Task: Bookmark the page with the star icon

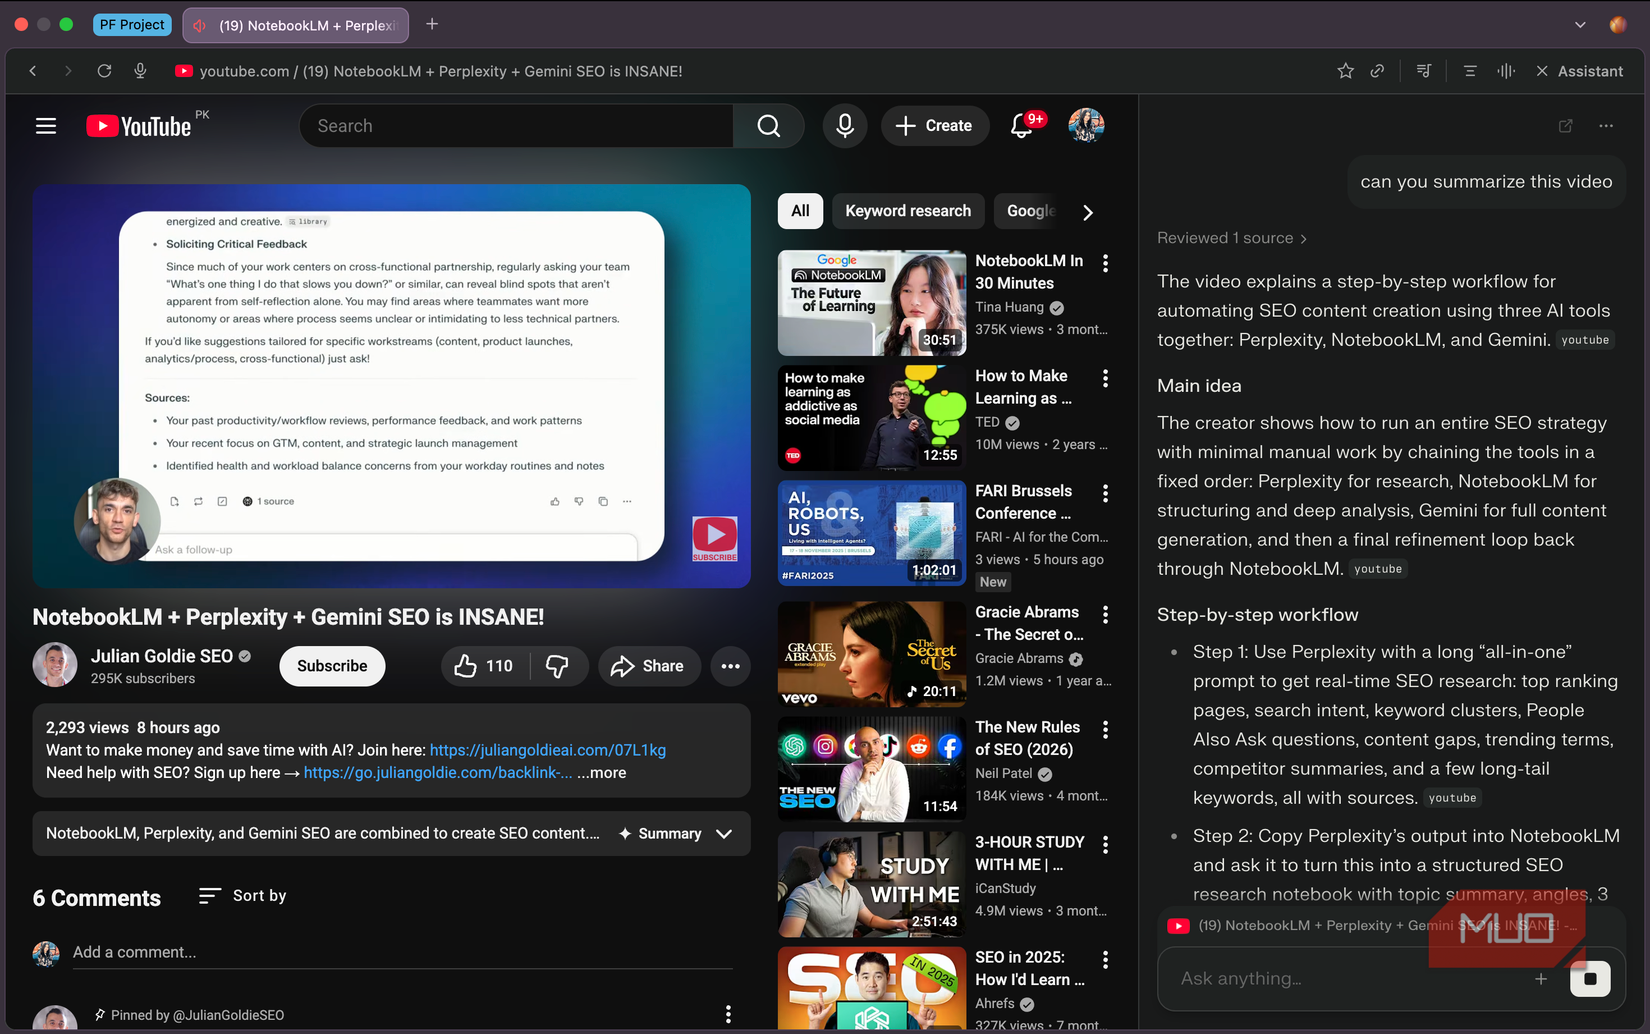Action: click(1345, 71)
